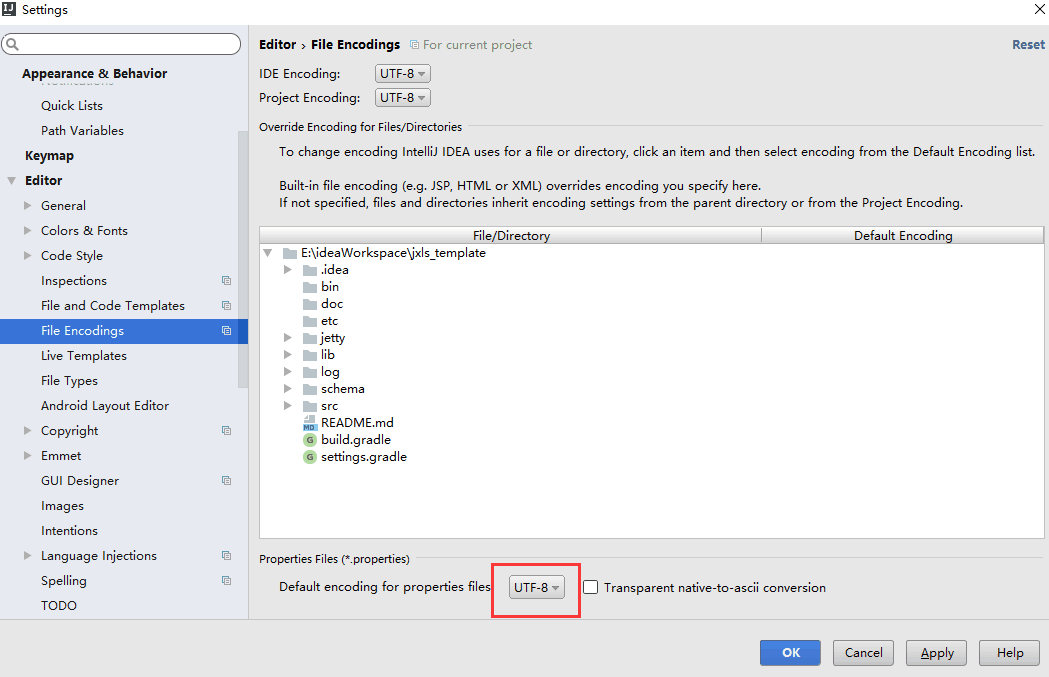
Task: Click the For current project icon in header
Action: click(x=414, y=45)
